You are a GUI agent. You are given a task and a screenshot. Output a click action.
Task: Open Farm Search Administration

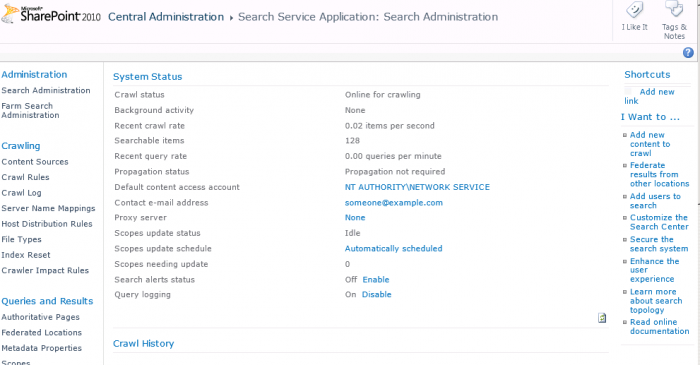coord(30,110)
